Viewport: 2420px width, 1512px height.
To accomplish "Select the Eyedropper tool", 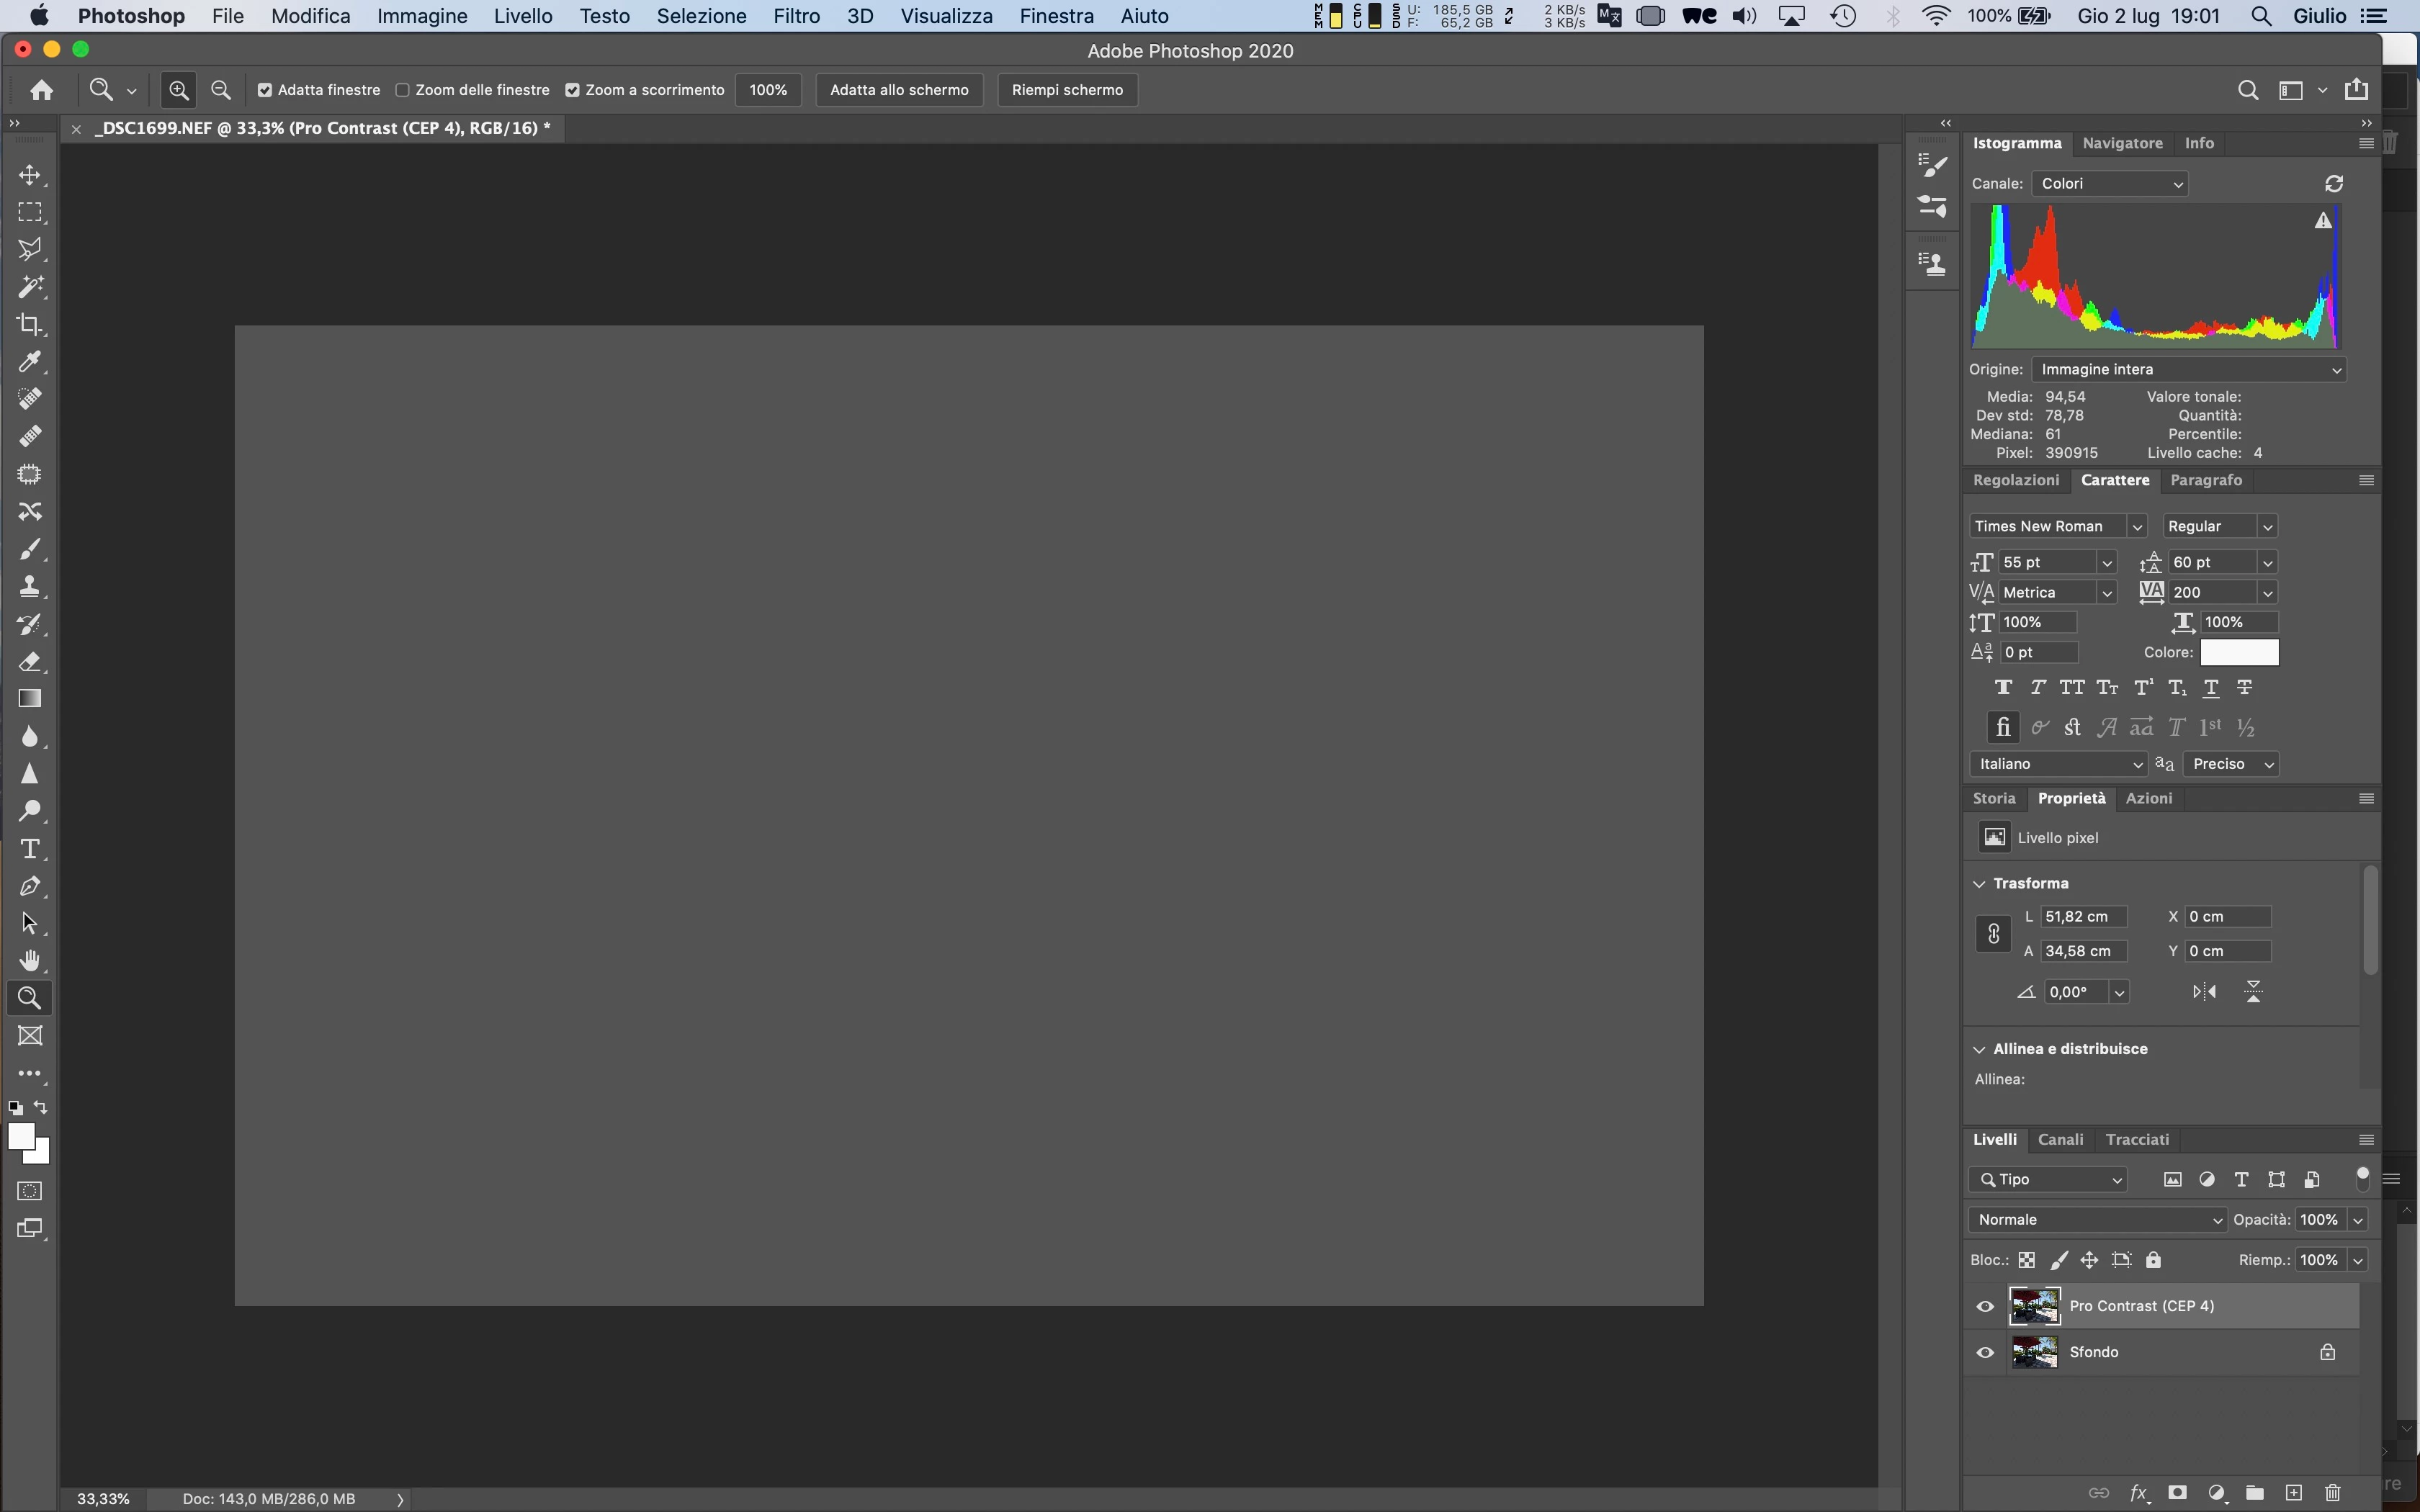I will [30, 361].
